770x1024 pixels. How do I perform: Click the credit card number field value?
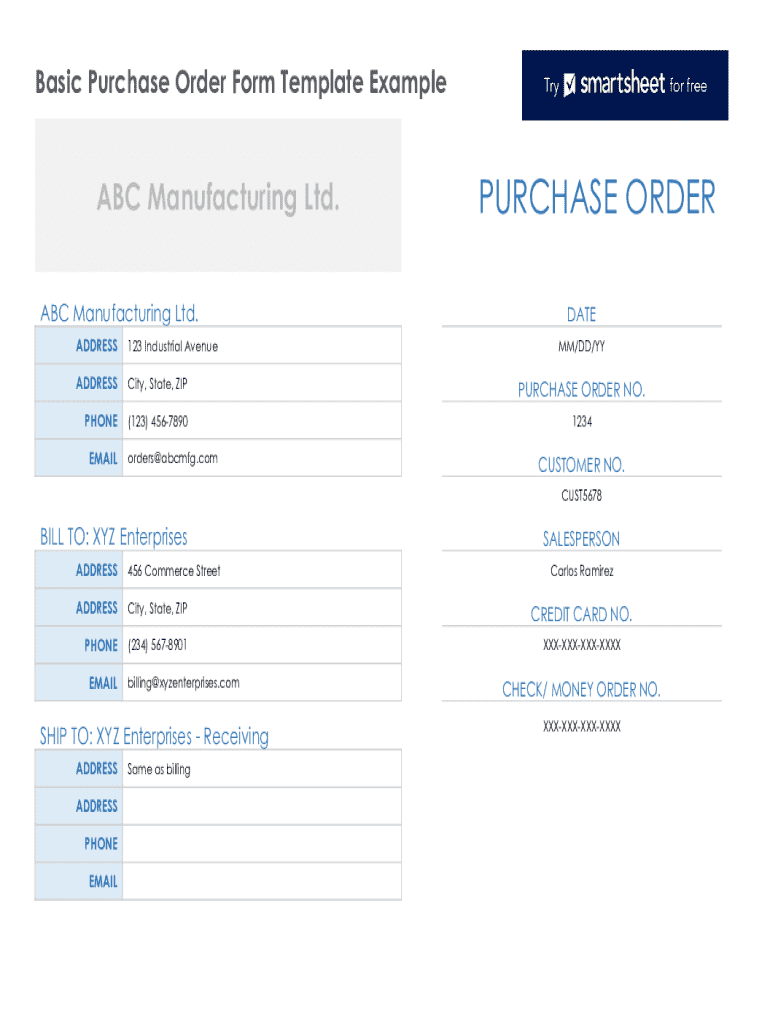581,646
